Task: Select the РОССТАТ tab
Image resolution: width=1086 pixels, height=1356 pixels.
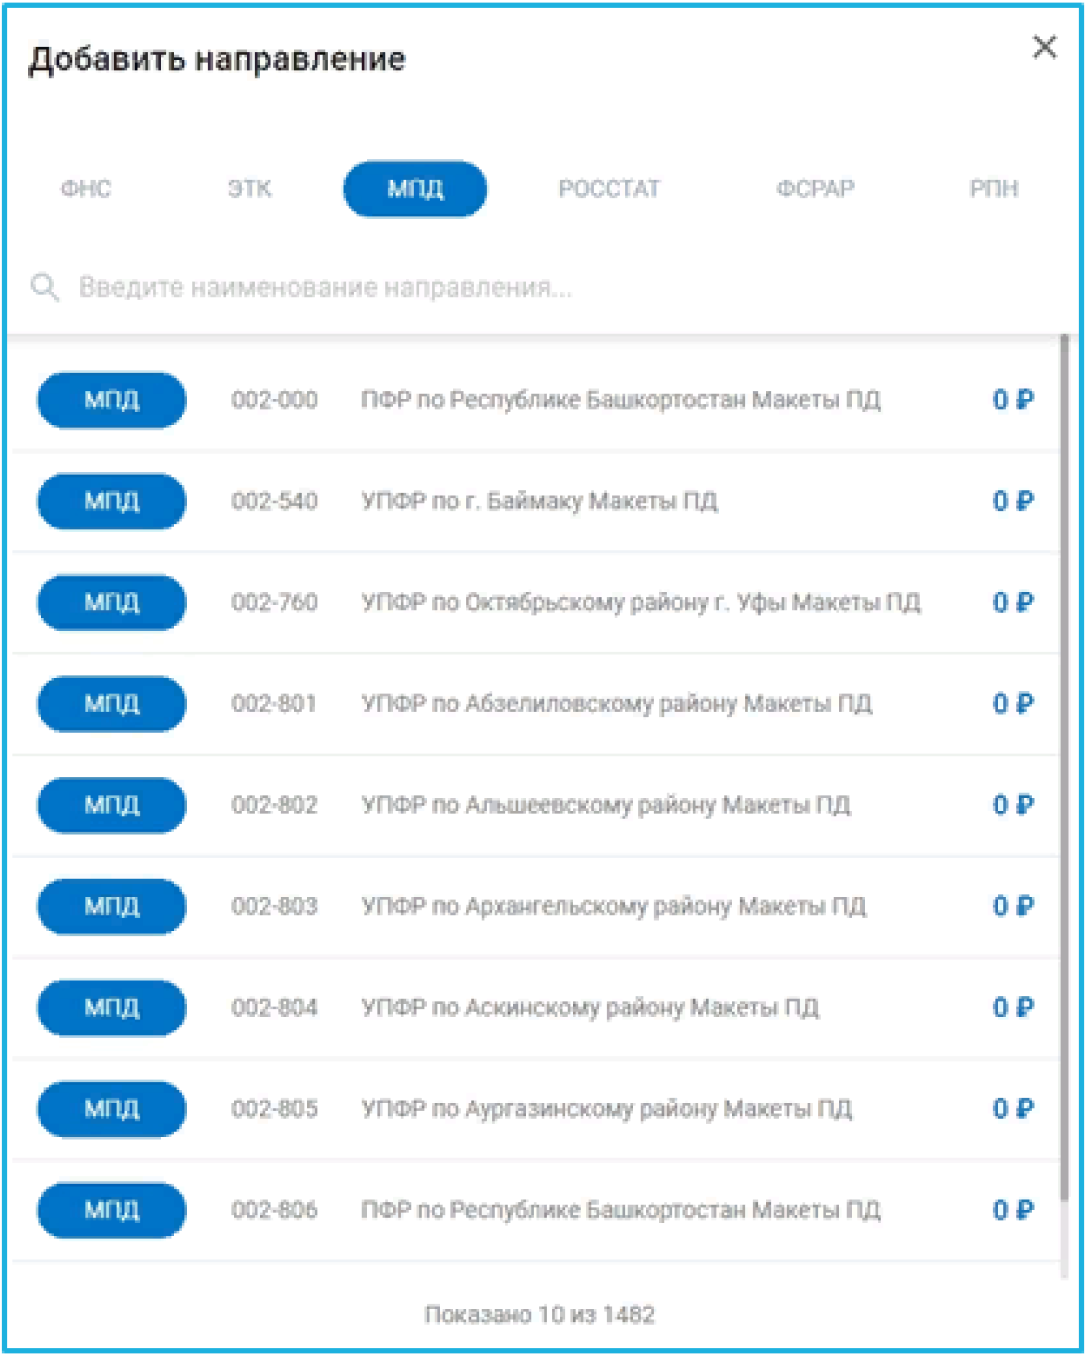Action: pyautogui.click(x=609, y=189)
